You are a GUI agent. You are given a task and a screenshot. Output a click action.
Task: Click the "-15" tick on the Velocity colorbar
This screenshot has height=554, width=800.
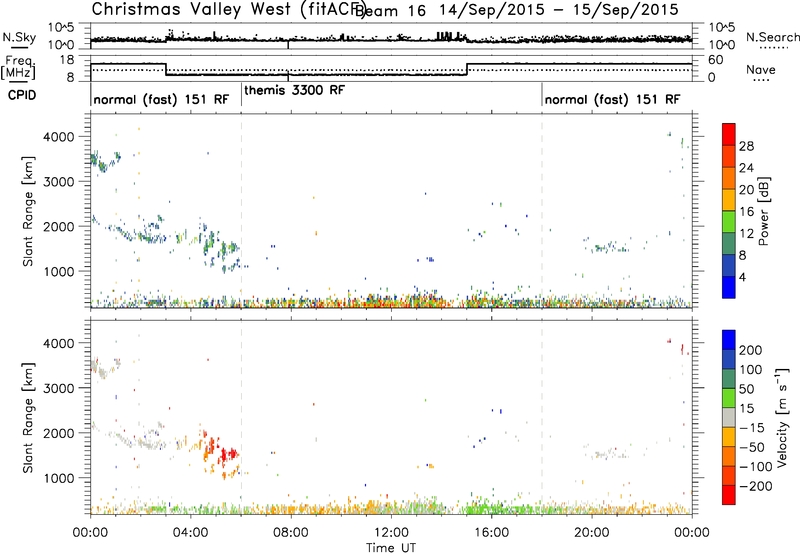coord(752,427)
